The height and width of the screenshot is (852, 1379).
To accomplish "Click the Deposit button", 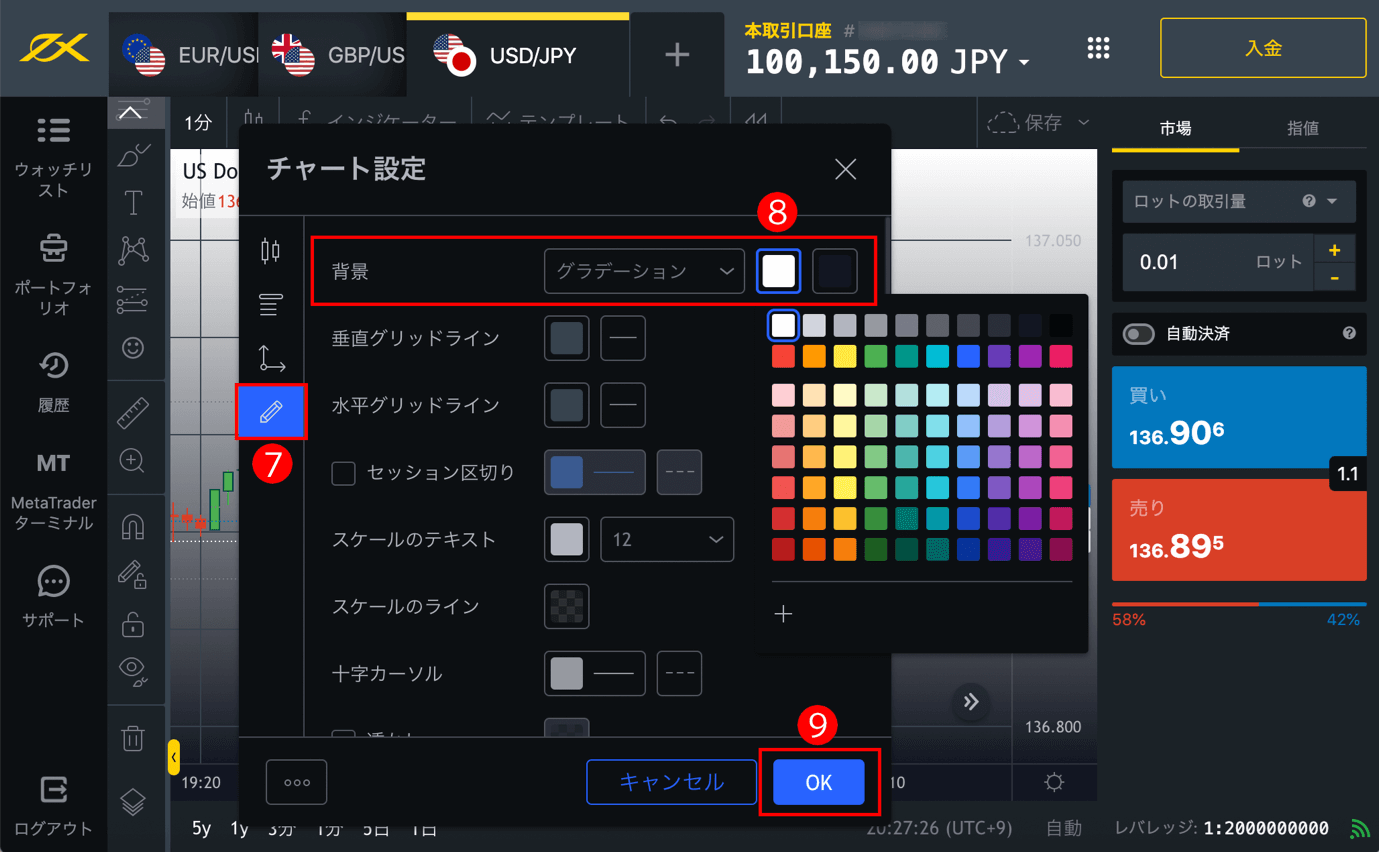I will (x=1263, y=48).
